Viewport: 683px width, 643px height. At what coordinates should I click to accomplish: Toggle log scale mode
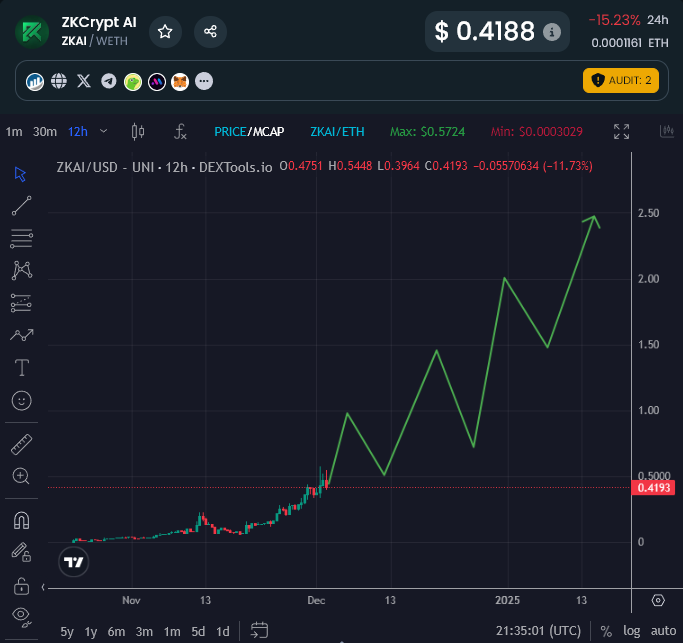pyautogui.click(x=631, y=631)
